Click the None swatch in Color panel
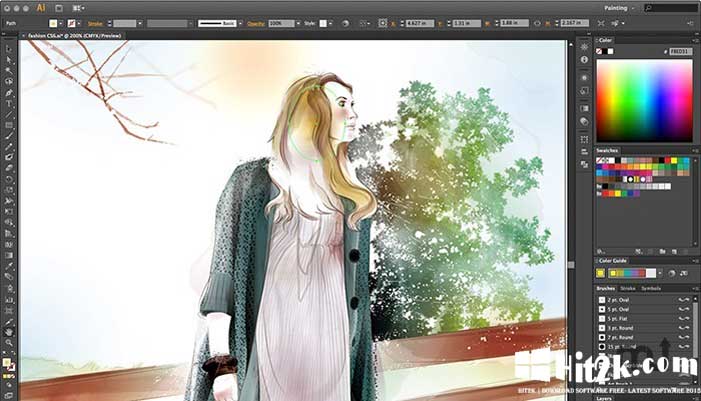This screenshot has width=701, height=401. point(599,51)
